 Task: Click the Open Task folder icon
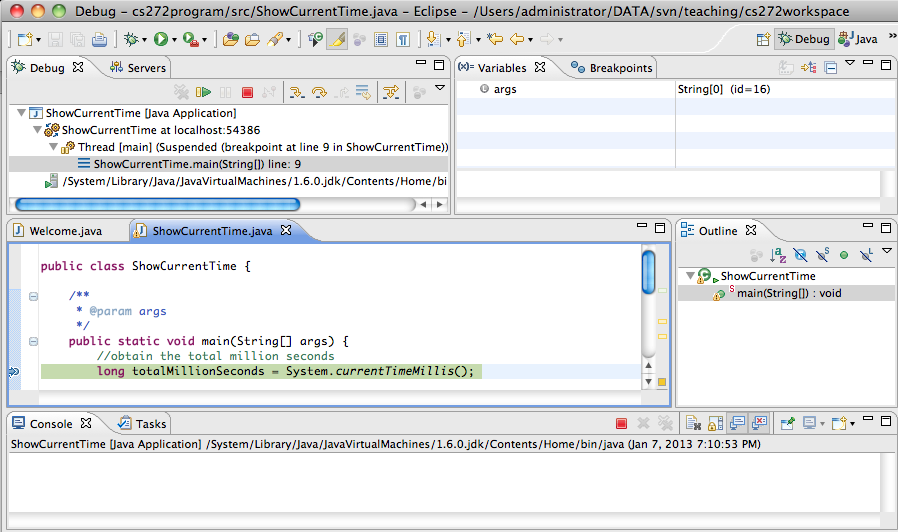click(252, 39)
